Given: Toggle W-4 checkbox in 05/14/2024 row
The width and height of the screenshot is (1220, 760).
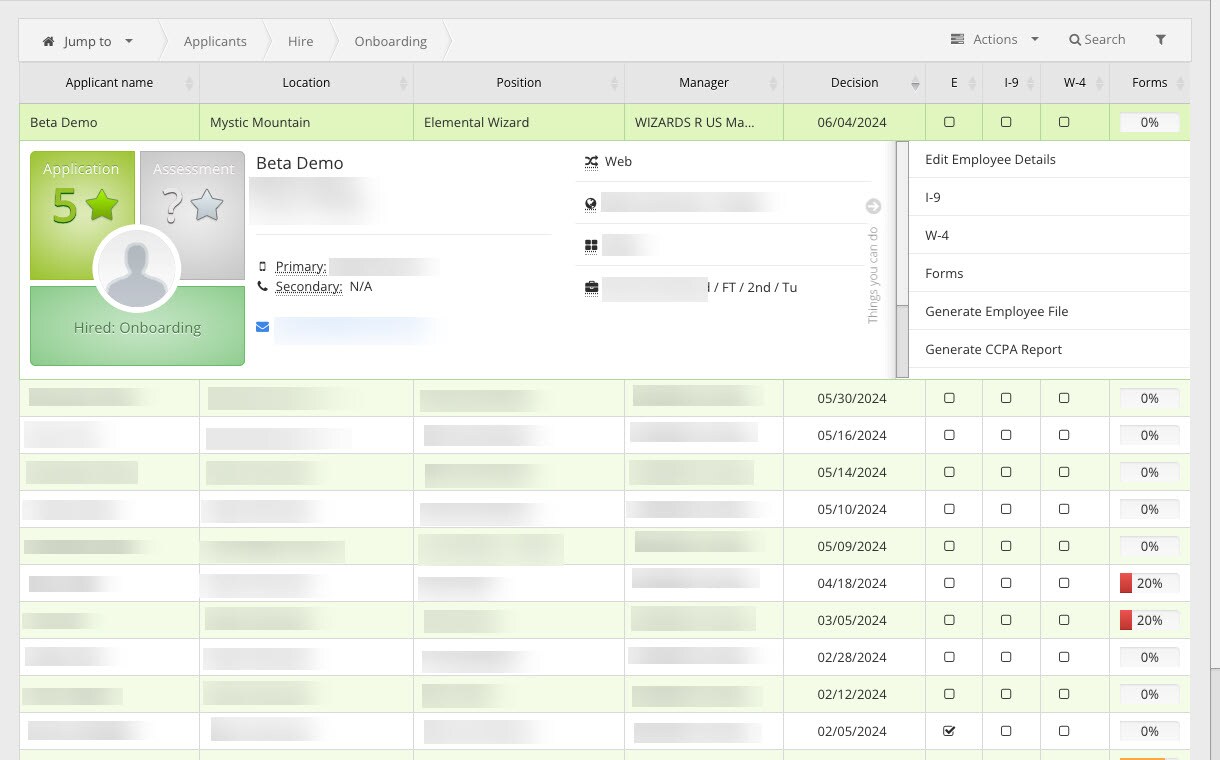Looking at the screenshot, I should point(1064,472).
